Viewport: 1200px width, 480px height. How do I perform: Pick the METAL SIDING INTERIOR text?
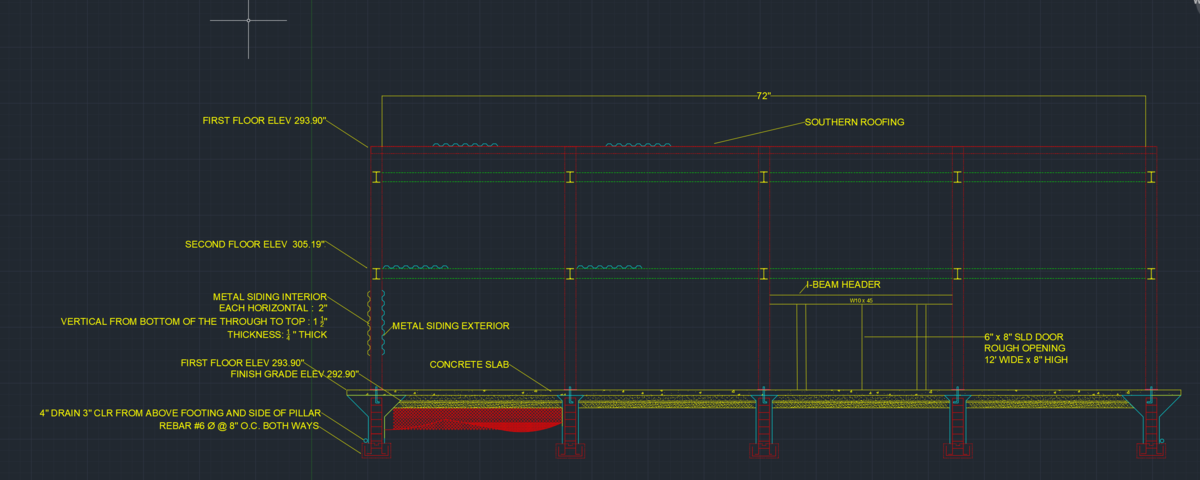[x=270, y=297]
